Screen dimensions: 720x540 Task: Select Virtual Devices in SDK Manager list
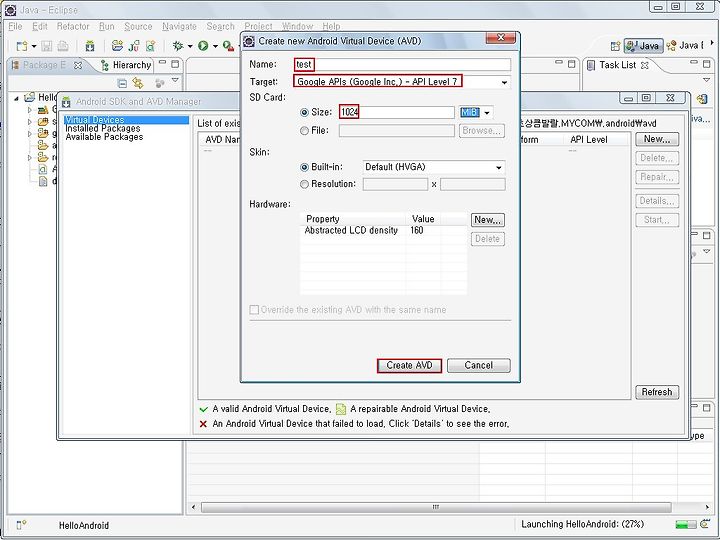click(x=126, y=120)
